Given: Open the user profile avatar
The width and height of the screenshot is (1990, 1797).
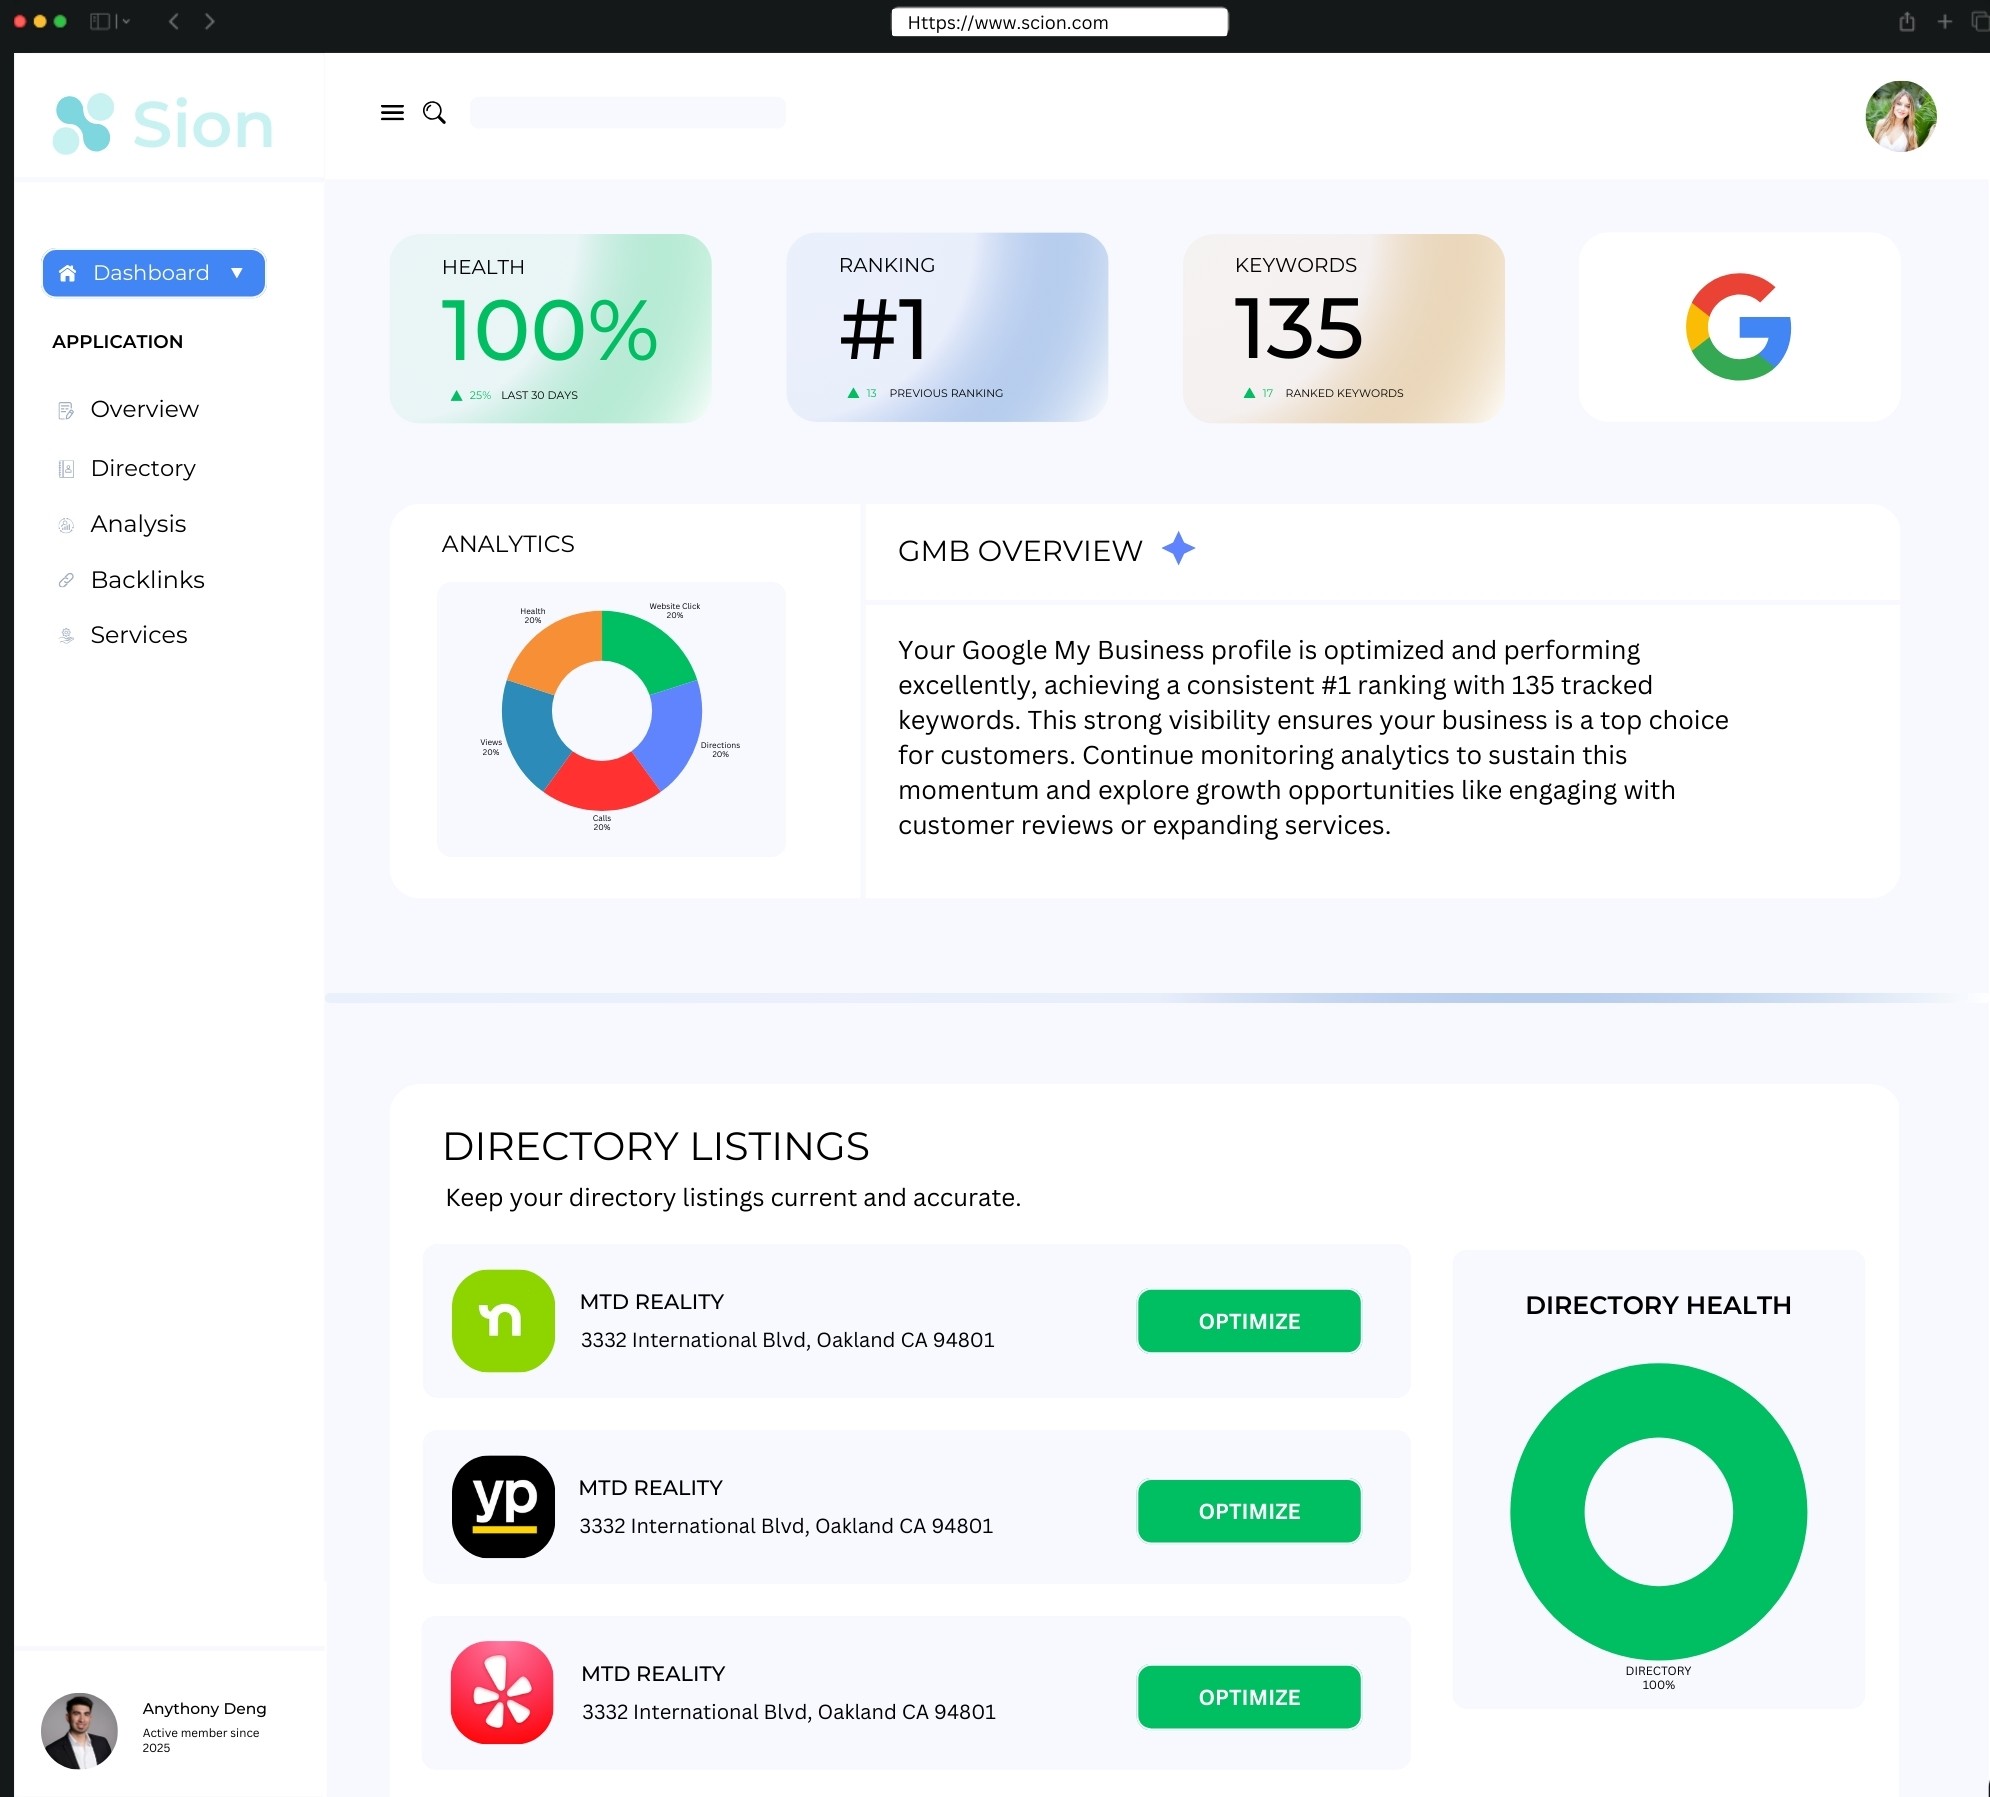Looking at the screenshot, I should 1900,116.
